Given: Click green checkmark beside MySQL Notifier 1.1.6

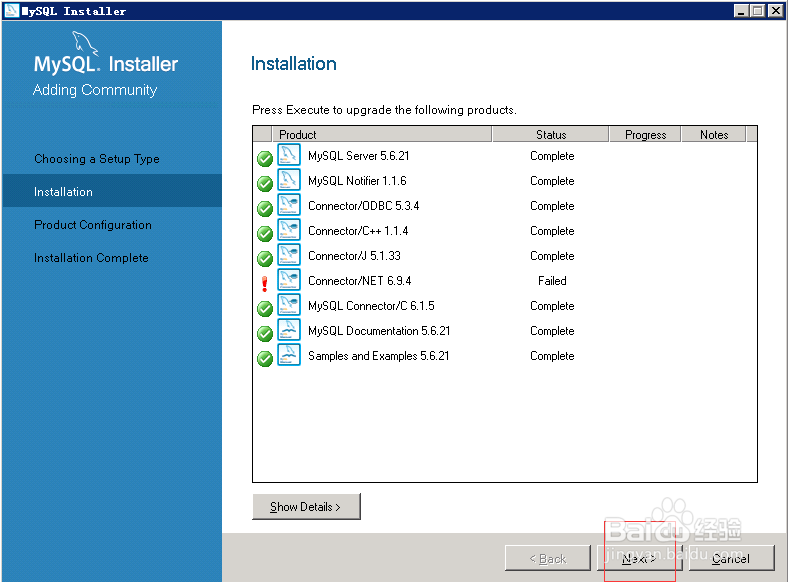Looking at the screenshot, I should [265, 184].
